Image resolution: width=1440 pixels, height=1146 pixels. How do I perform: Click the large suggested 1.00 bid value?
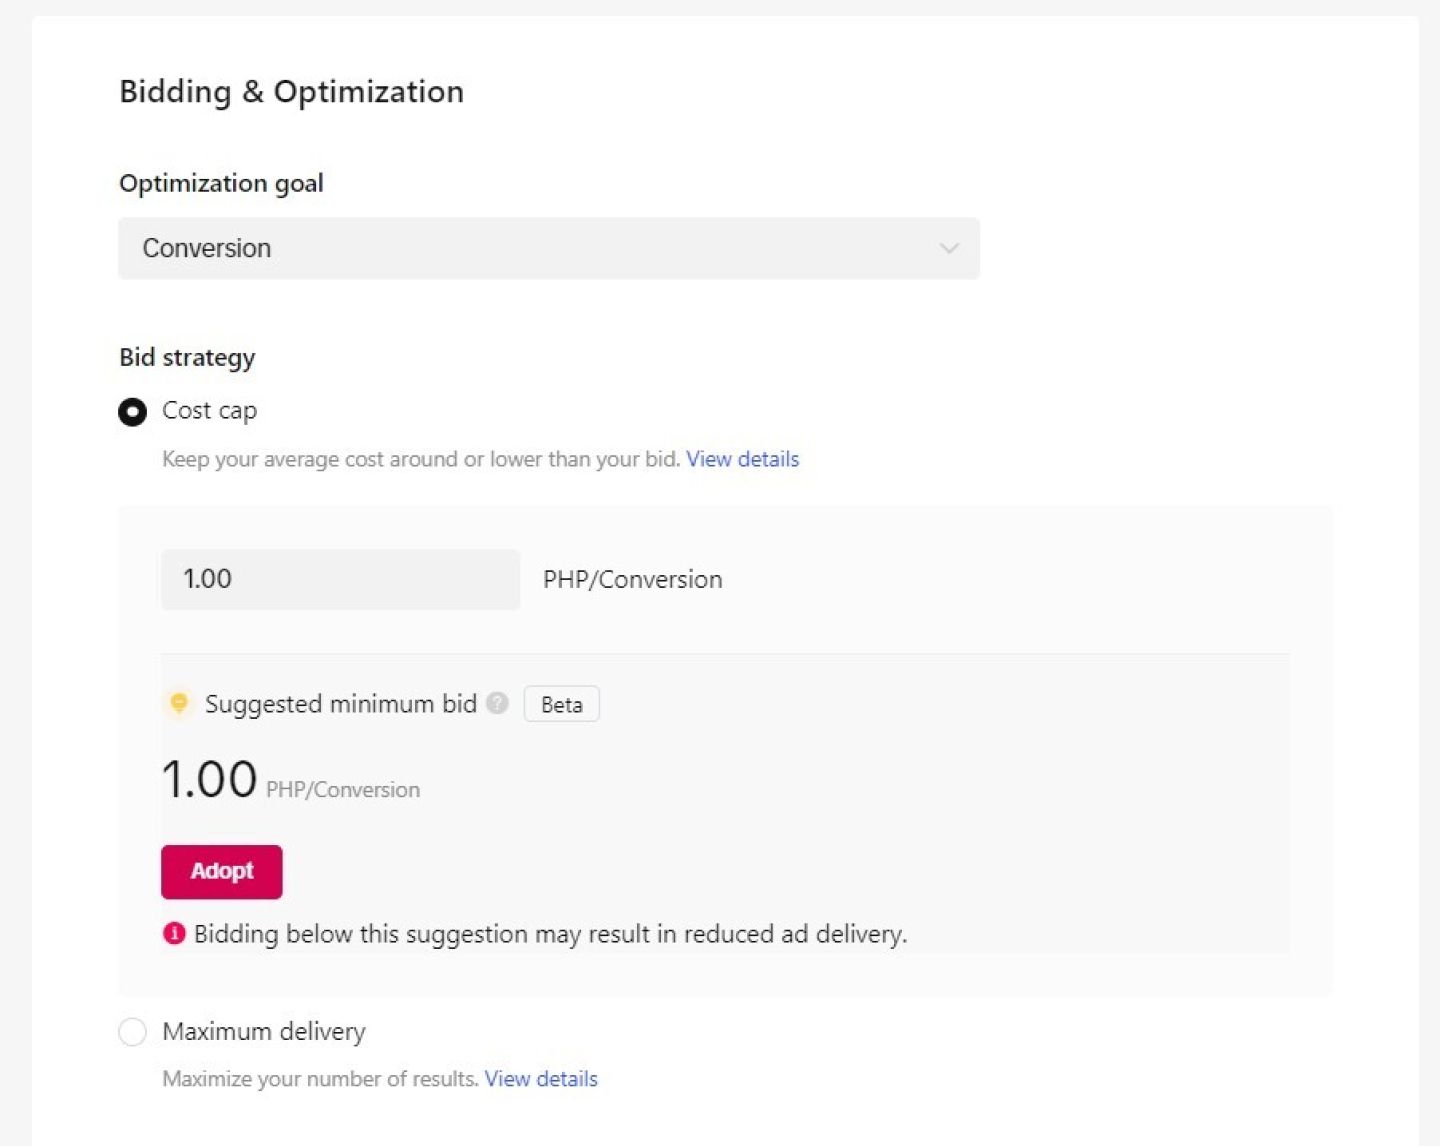pyautogui.click(x=210, y=779)
